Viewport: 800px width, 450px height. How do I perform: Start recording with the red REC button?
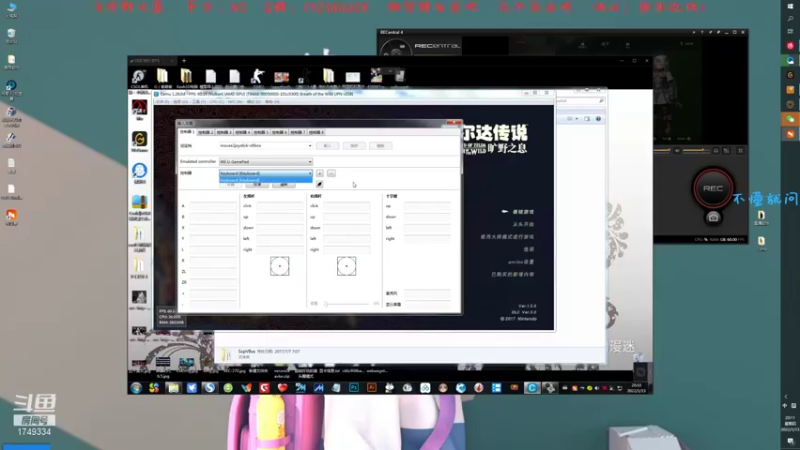[712, 188]
